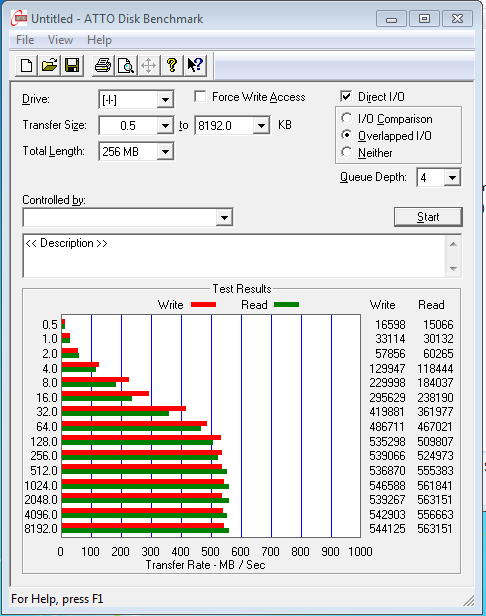Click the yellow question mark About icon
The height and width of the screenshot is (616, 486).
(x=172, y=65)
